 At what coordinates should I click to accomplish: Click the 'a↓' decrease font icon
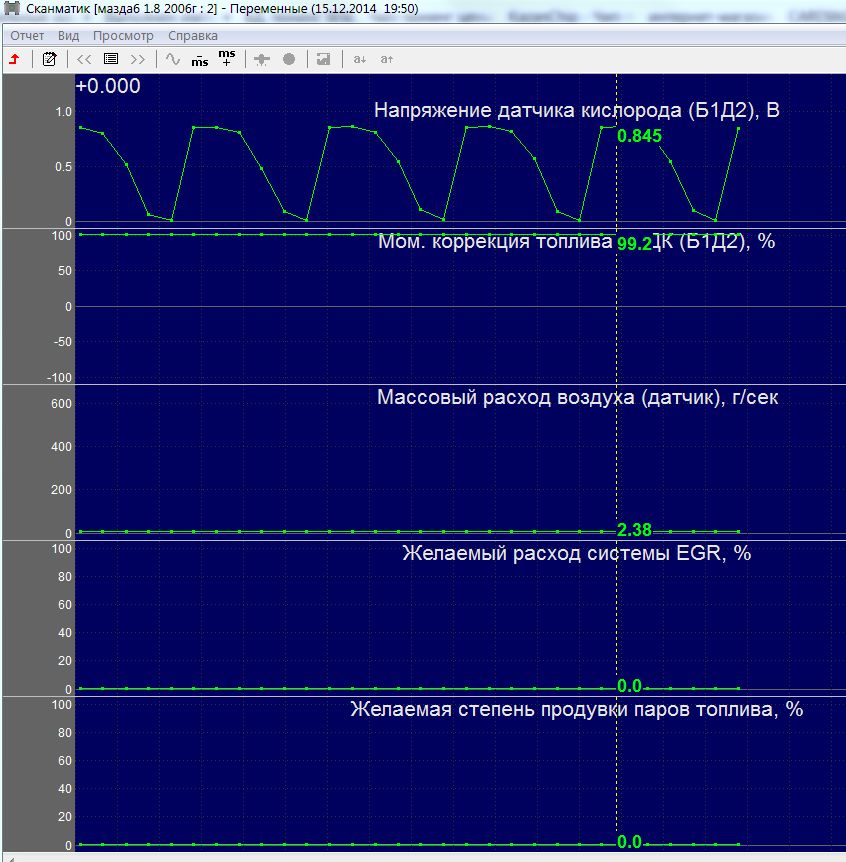click(359, 59)
